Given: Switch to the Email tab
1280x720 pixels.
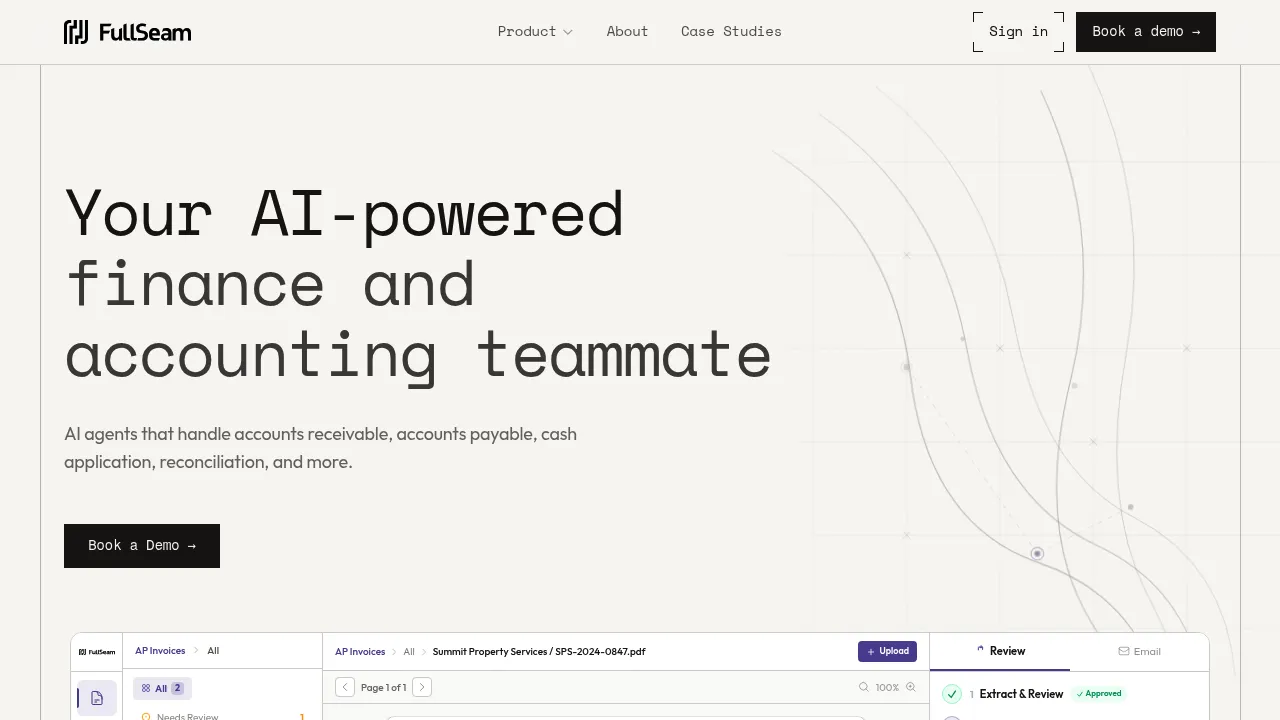Looking at the screenshot, I should click(1139, 651).
